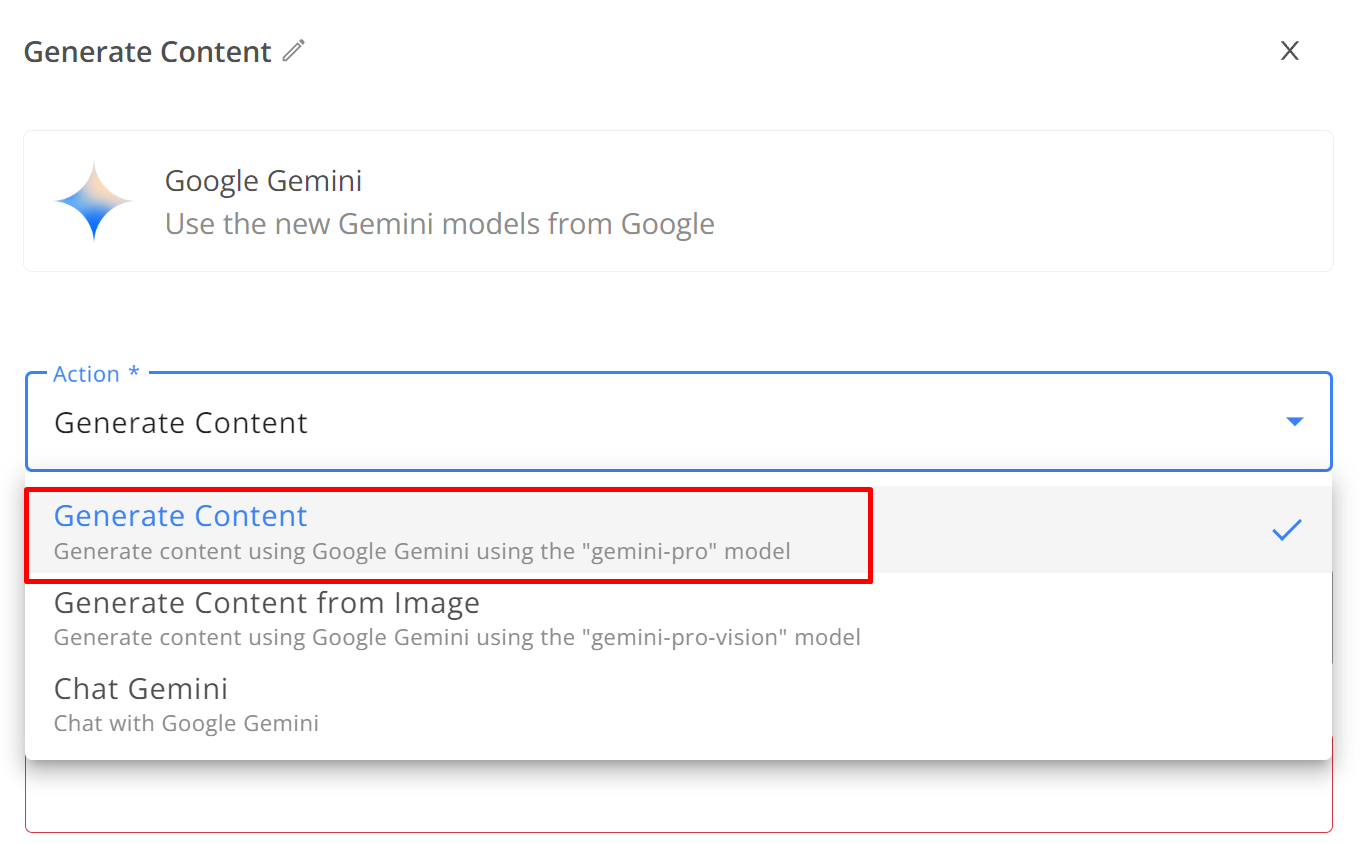Click the Chat with Google Gemini description

pyautogui.click(x=186, y=723)
